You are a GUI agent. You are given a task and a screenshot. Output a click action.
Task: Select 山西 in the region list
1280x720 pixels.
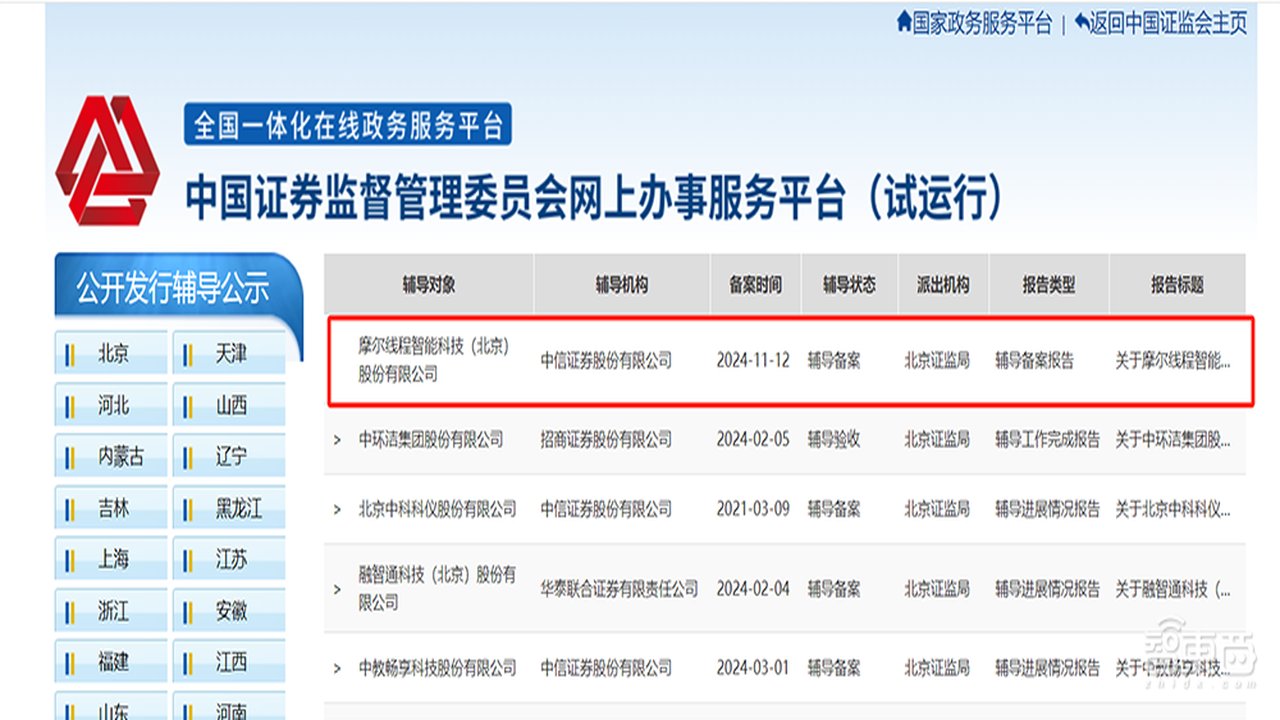(229, 406)
